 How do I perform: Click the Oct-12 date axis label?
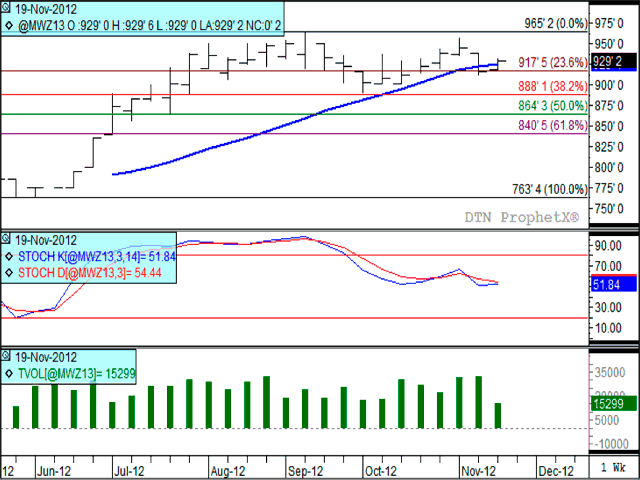click(x=381, y=471)
